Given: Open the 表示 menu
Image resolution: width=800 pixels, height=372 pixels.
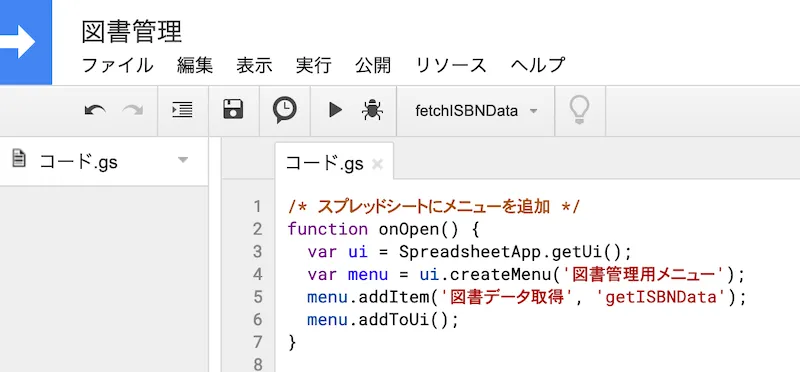Looking at the screenshot, I should [x=254, y=65].
